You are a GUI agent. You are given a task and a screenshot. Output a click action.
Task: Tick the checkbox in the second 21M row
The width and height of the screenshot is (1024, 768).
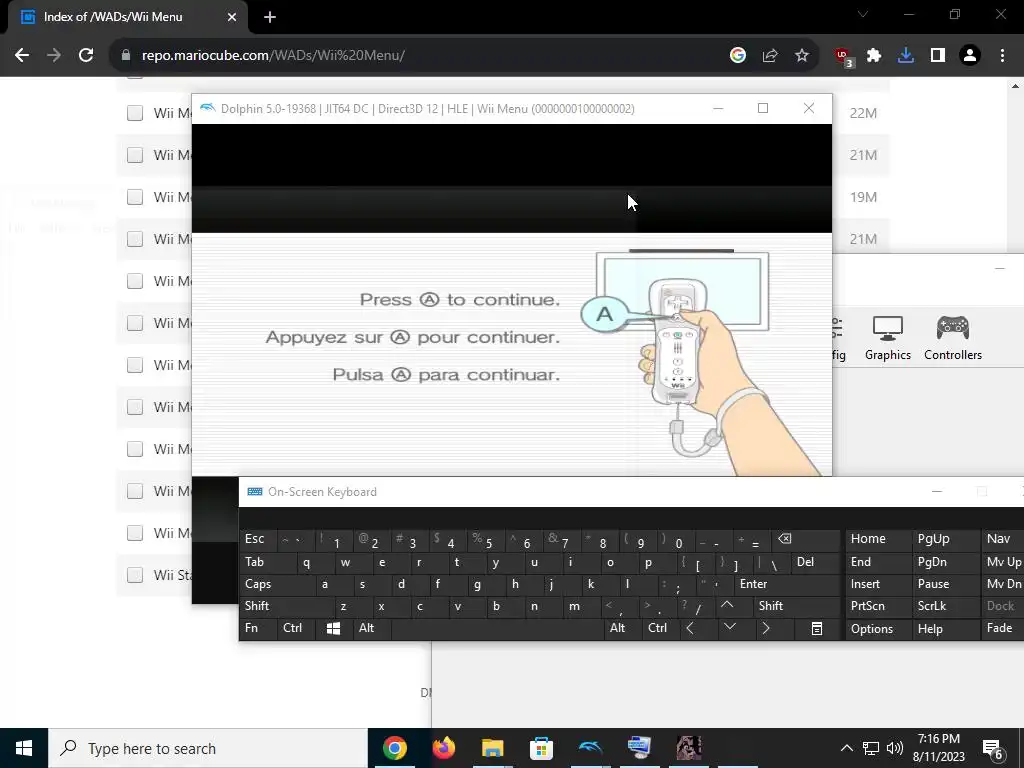[135, 239]
